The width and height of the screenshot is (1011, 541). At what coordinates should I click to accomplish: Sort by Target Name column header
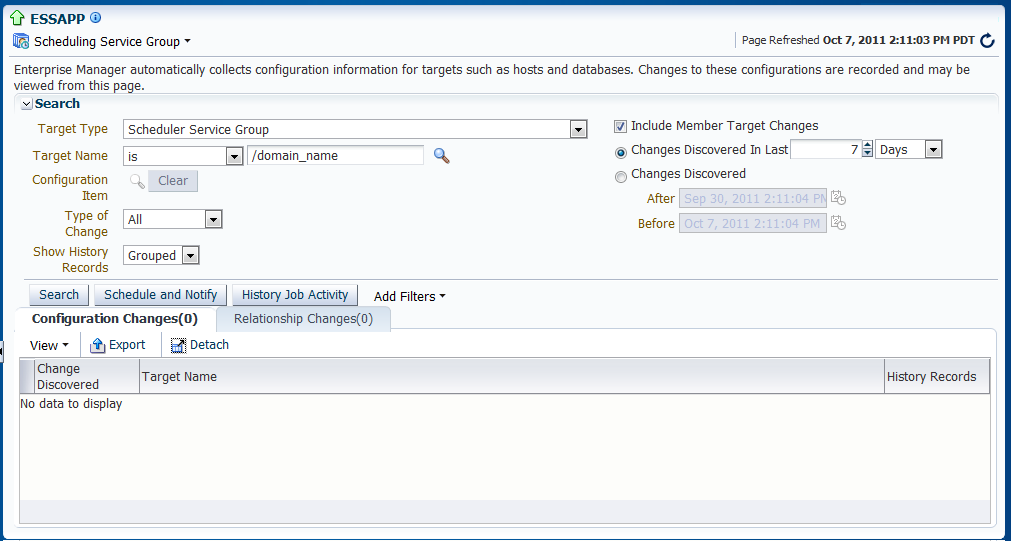512,377
